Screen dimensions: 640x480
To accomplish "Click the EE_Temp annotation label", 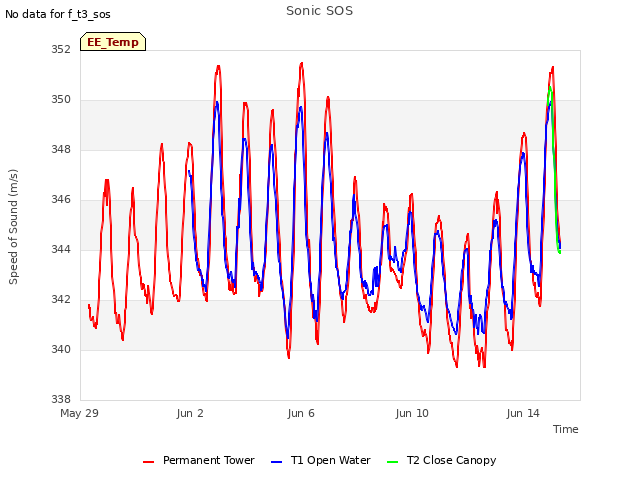I will tap(113, 42).
